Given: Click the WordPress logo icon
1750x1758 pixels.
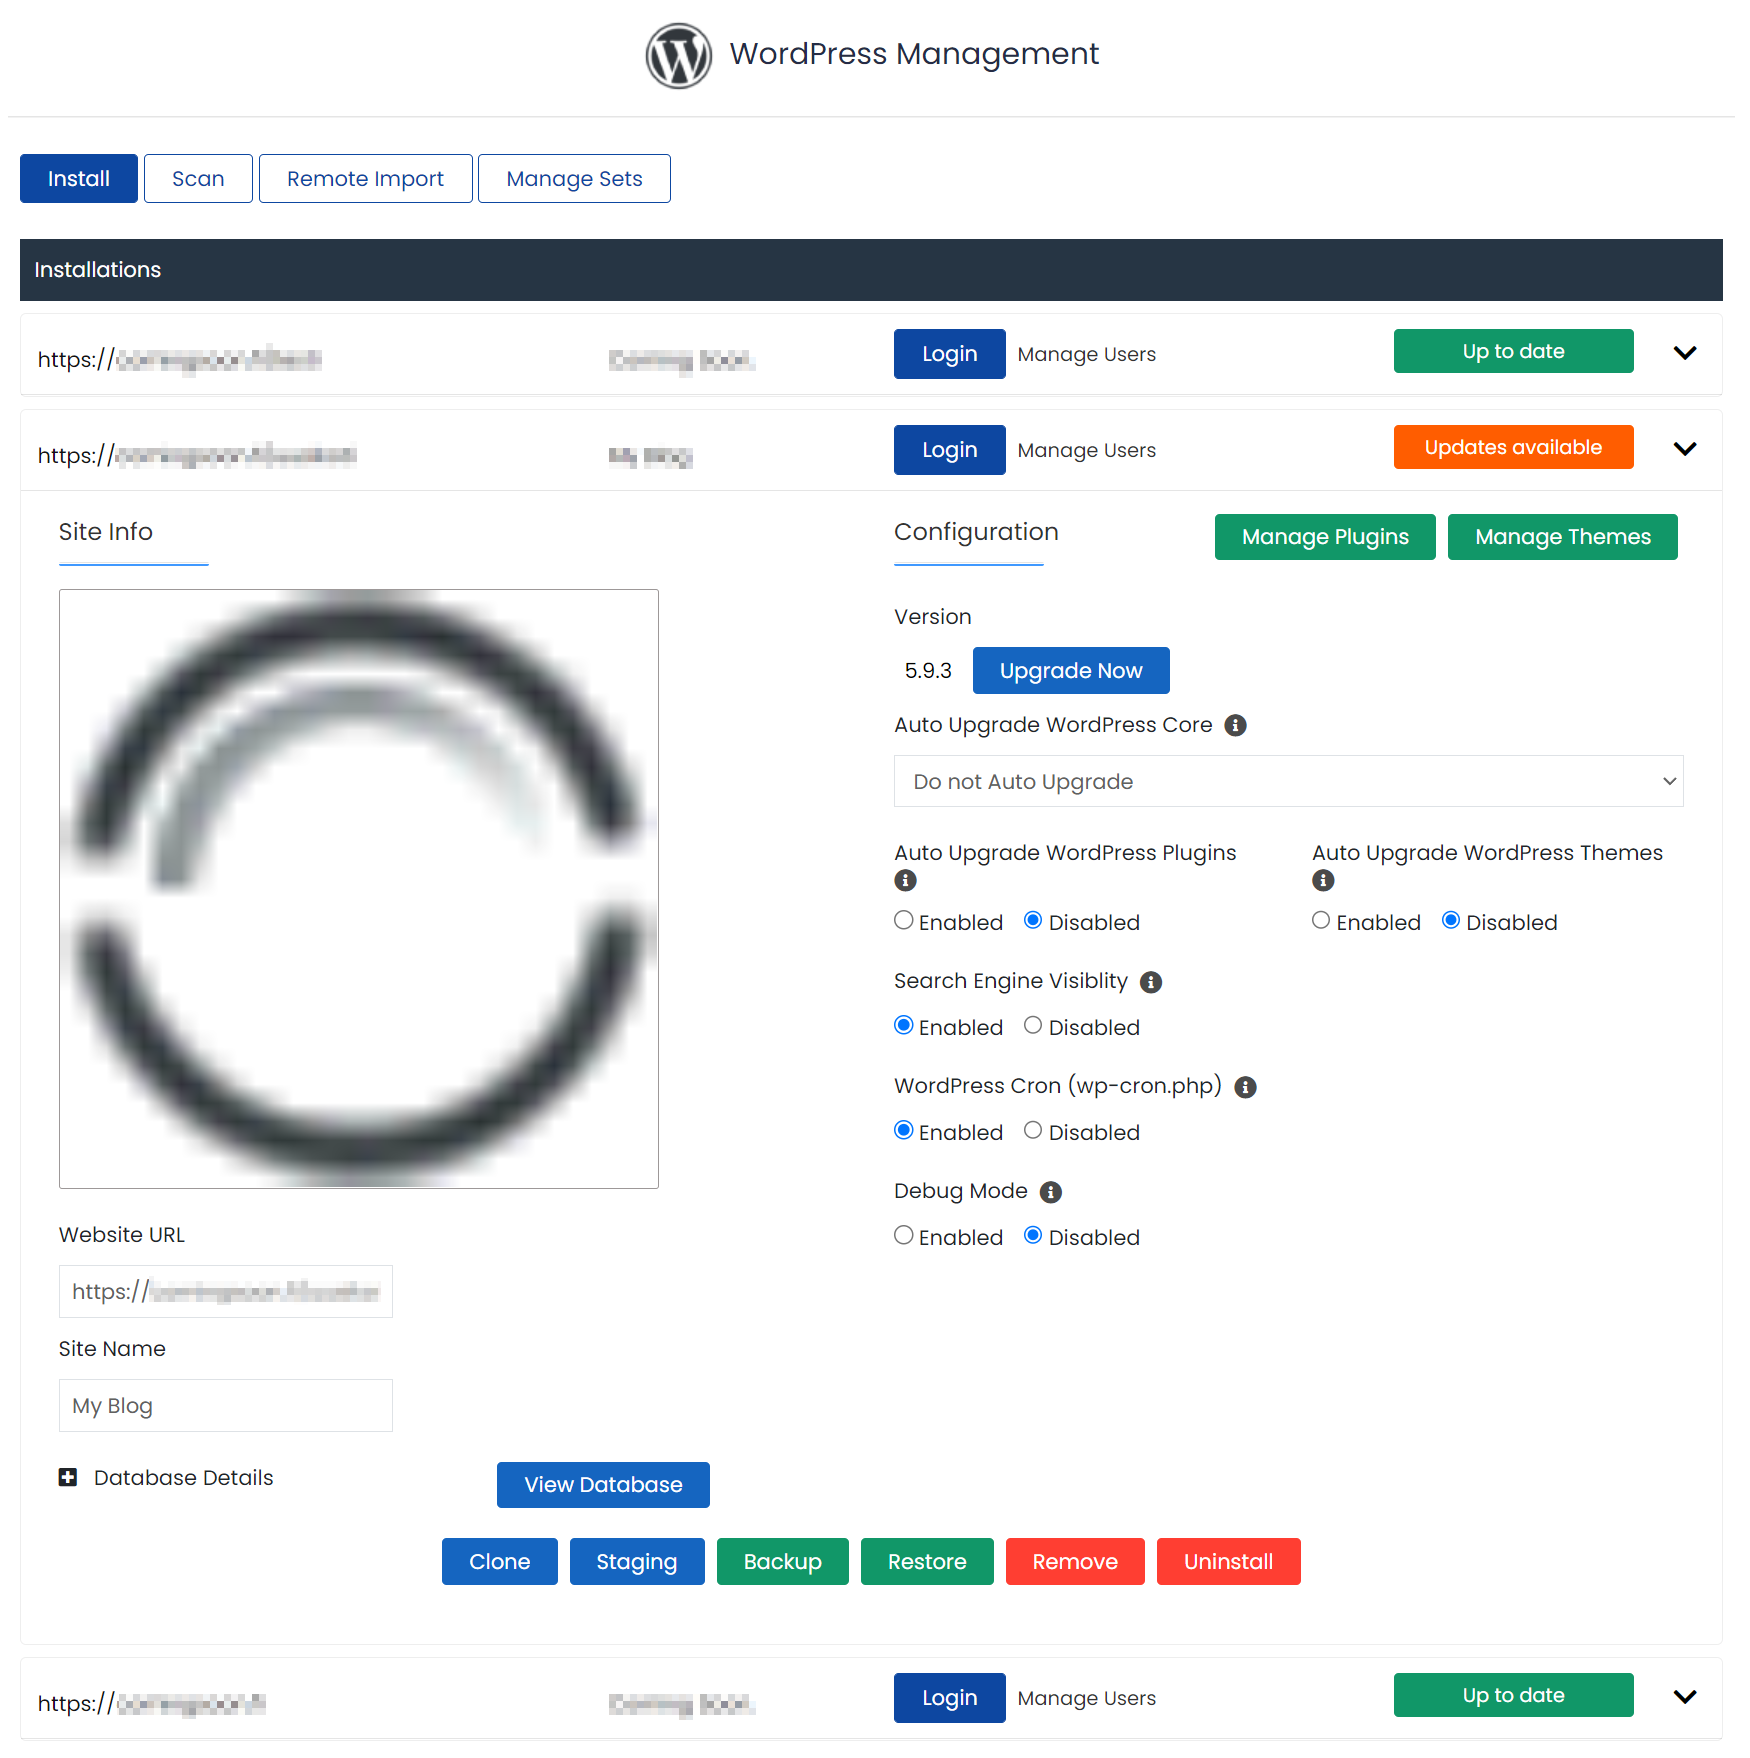Looking at the screenshot, I should (x=678, y=56).
